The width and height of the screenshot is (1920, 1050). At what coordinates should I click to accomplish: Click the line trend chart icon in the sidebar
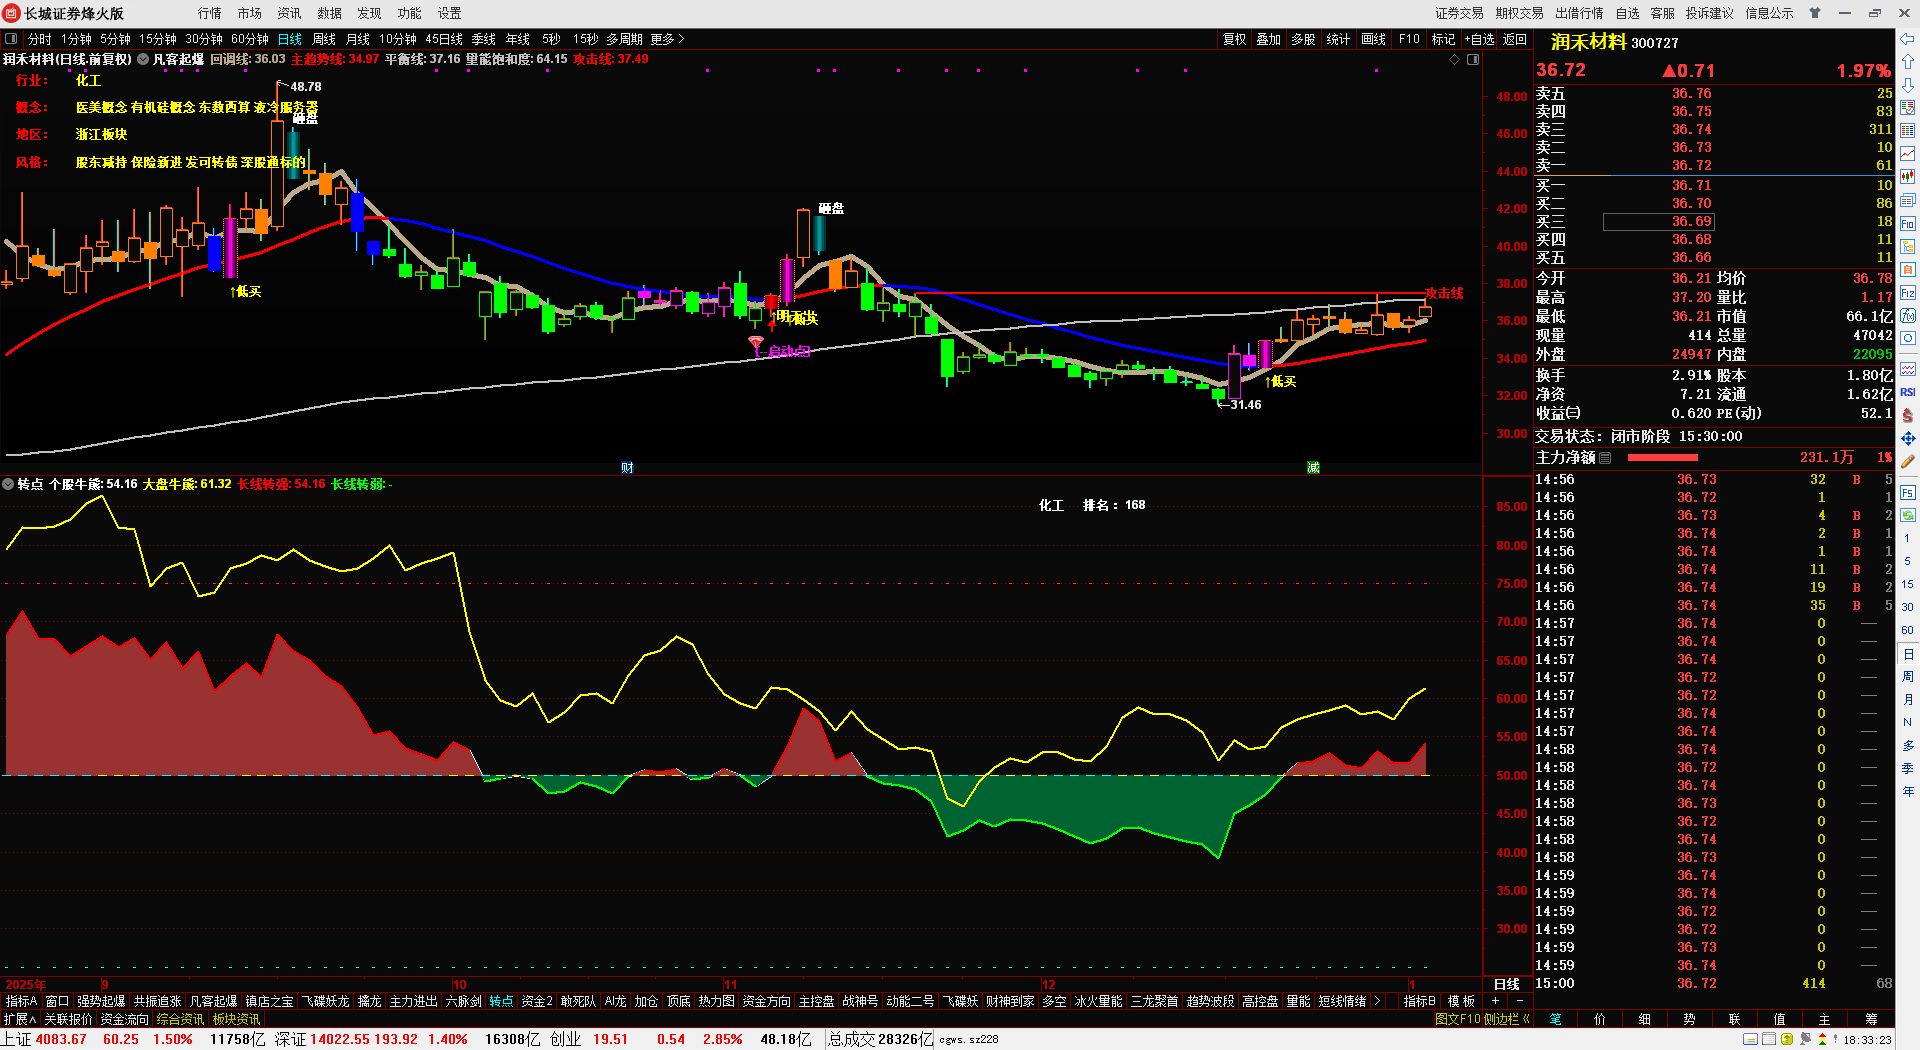pyautogui.click(x=1908, y=154)
